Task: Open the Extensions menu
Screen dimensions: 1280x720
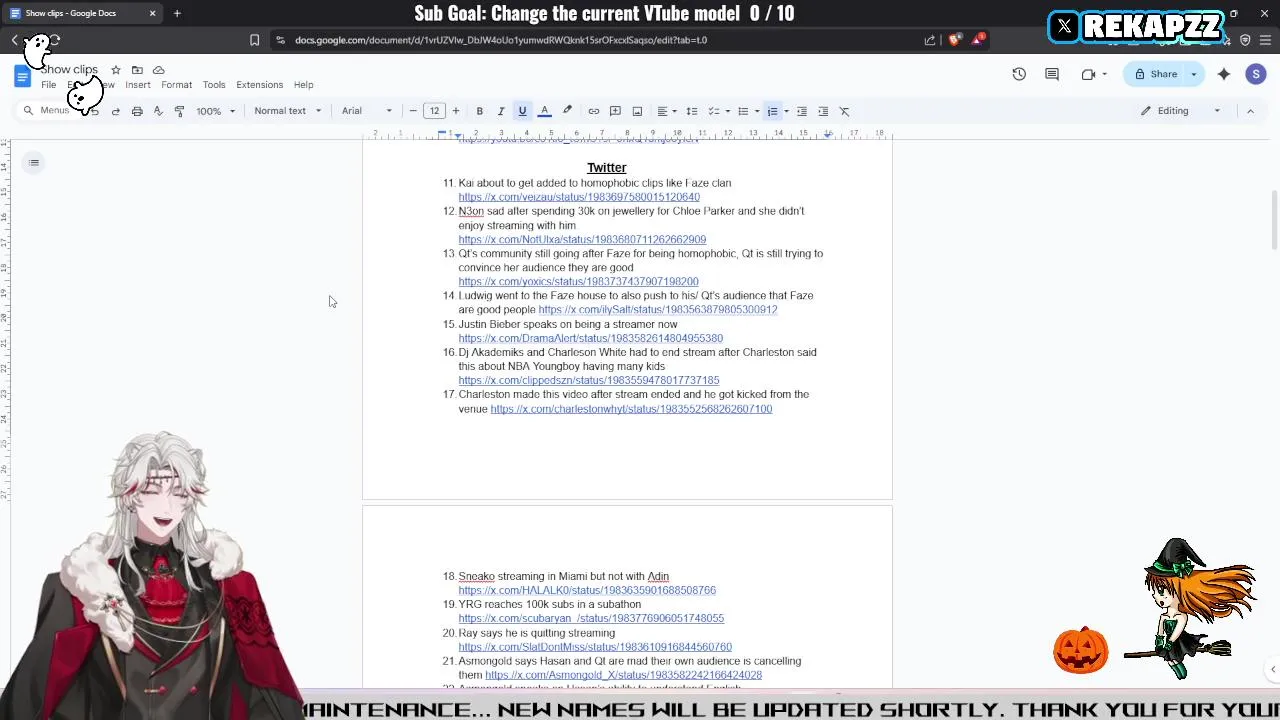Action: click(259, 85)
